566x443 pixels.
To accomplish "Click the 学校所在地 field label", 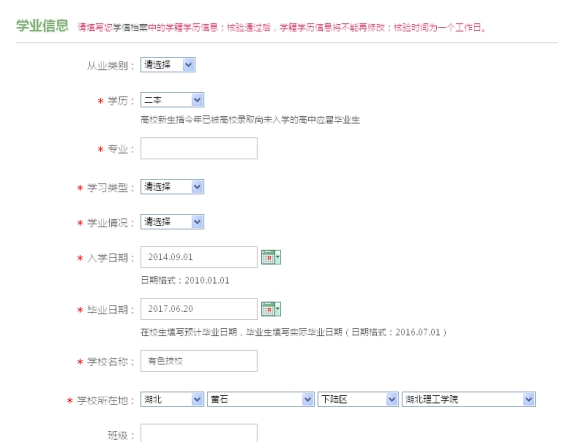I will [105, 400].
